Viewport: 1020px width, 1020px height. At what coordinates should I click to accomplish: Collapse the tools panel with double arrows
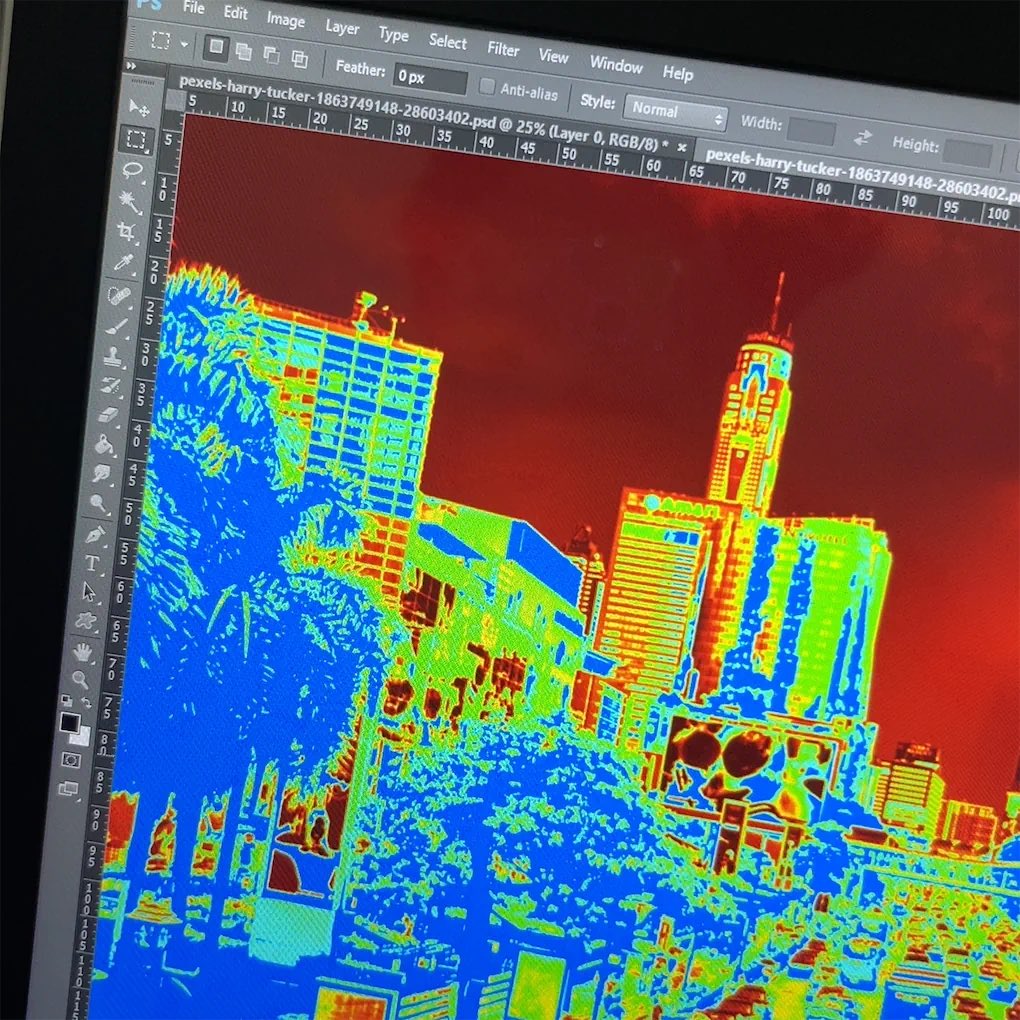(131, 66)
